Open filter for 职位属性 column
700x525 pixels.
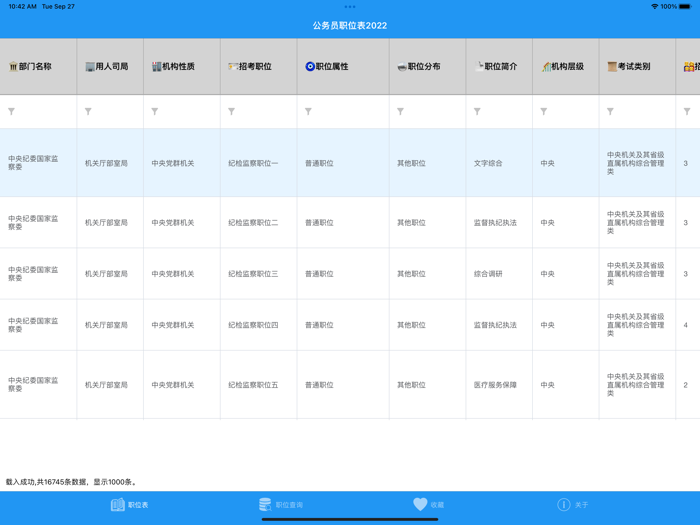tap(308, 112)
